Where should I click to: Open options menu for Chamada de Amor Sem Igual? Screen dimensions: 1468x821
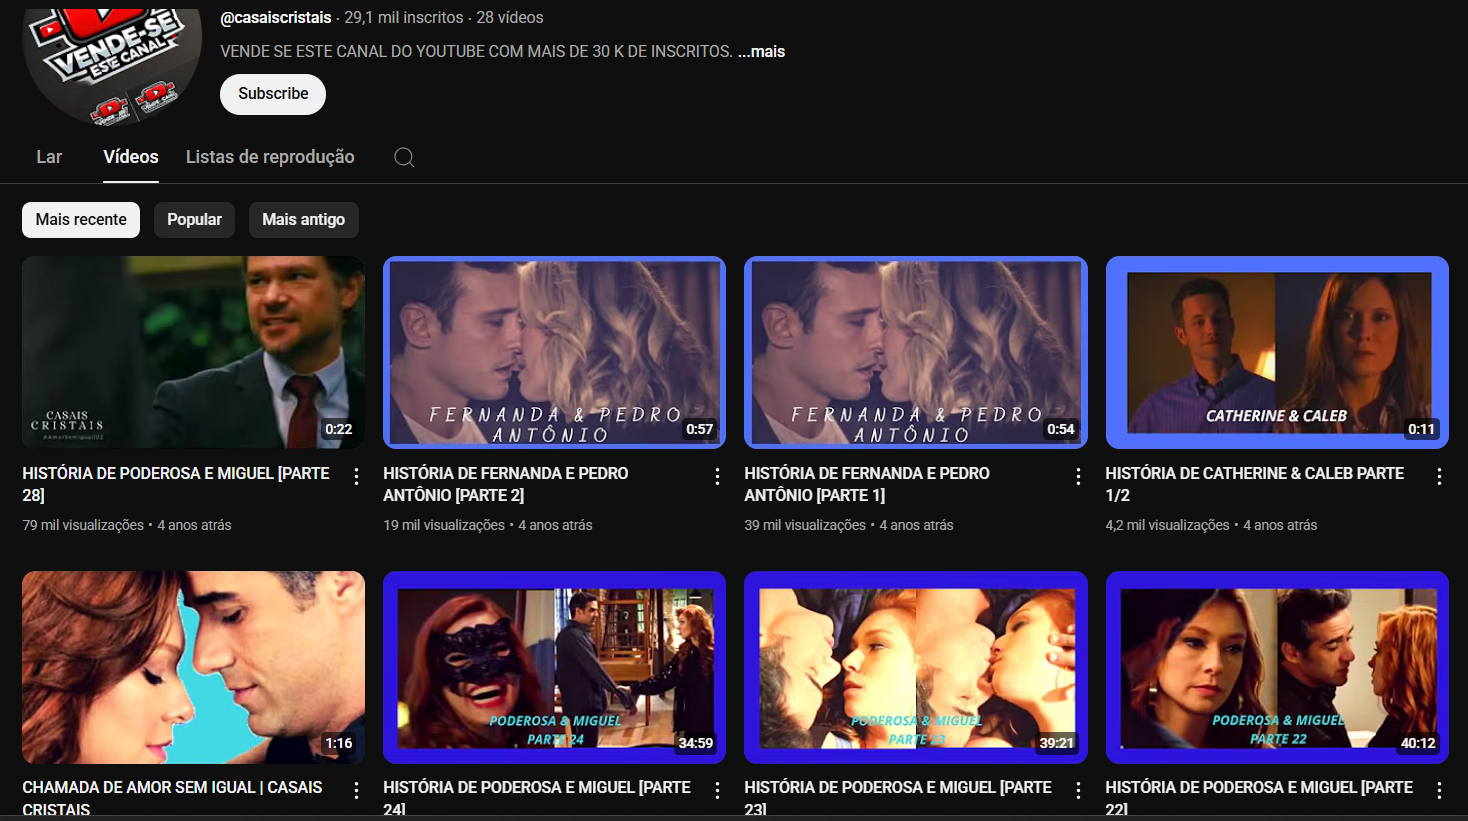coord(356,791)
